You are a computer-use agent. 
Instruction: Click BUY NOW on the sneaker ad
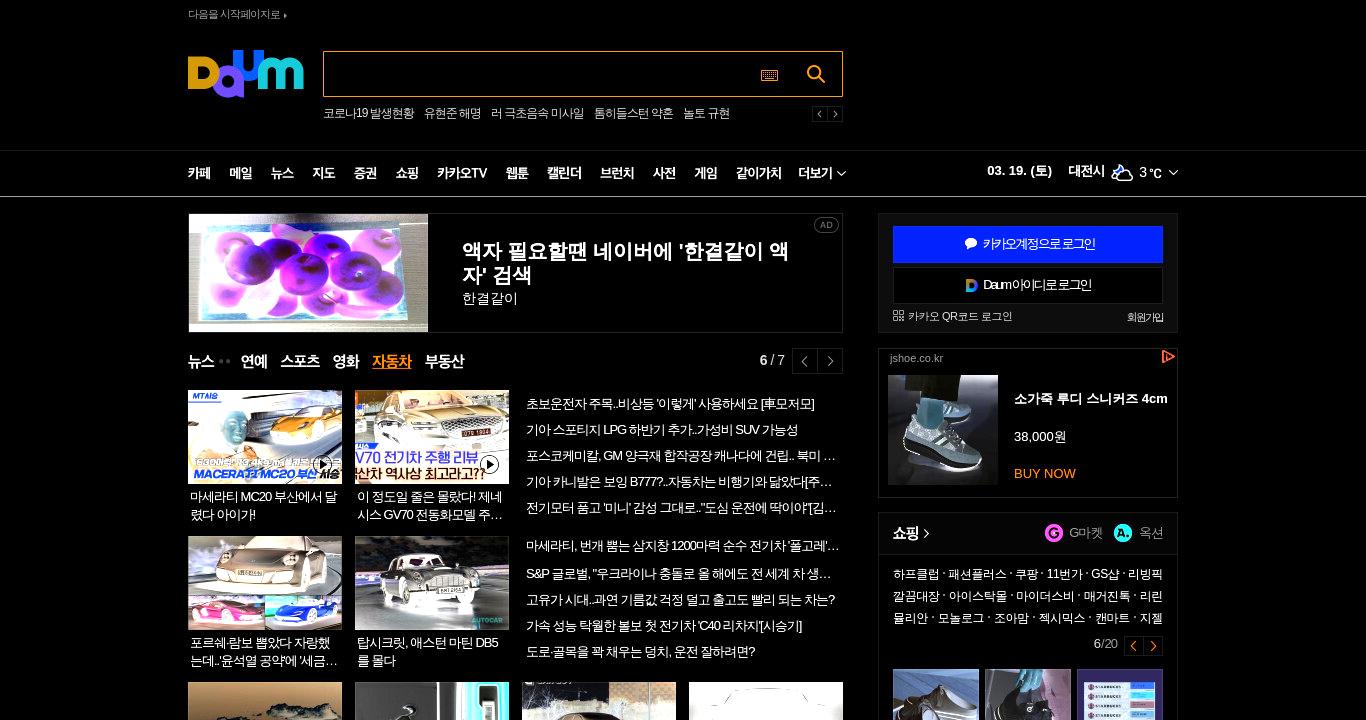coord(1045,473)
